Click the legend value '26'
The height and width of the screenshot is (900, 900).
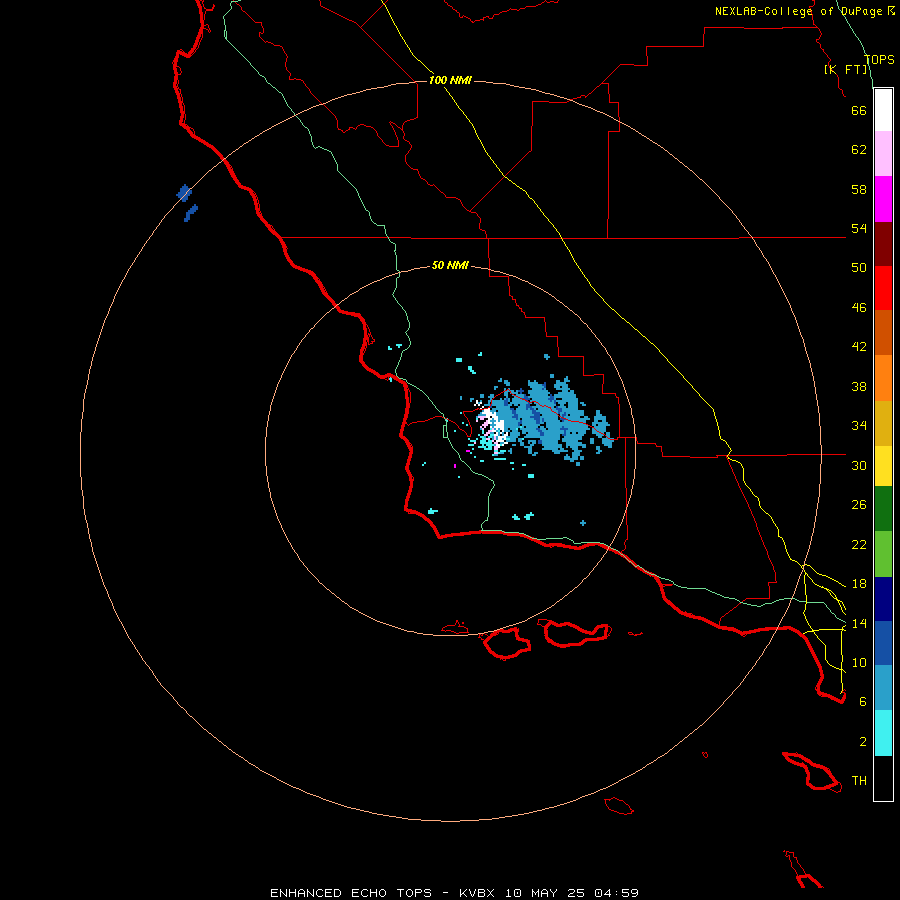pyautogui.click(x=859, y=505)
